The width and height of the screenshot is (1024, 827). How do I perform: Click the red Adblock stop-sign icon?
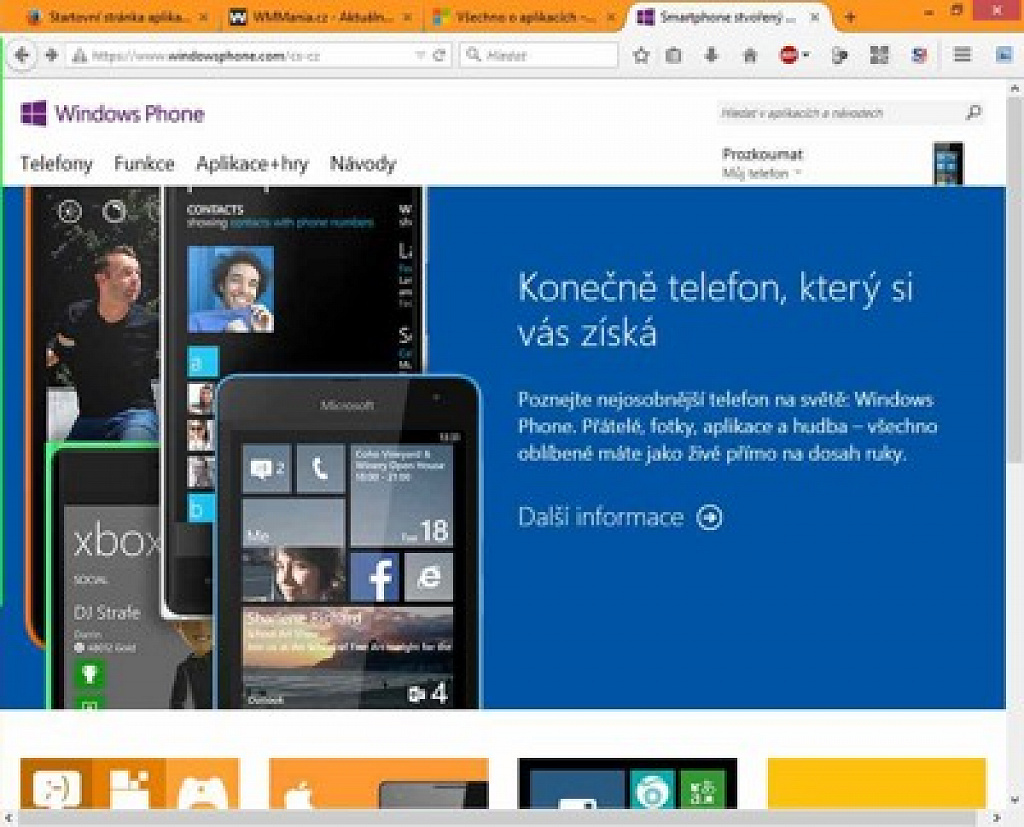point(789,56)
